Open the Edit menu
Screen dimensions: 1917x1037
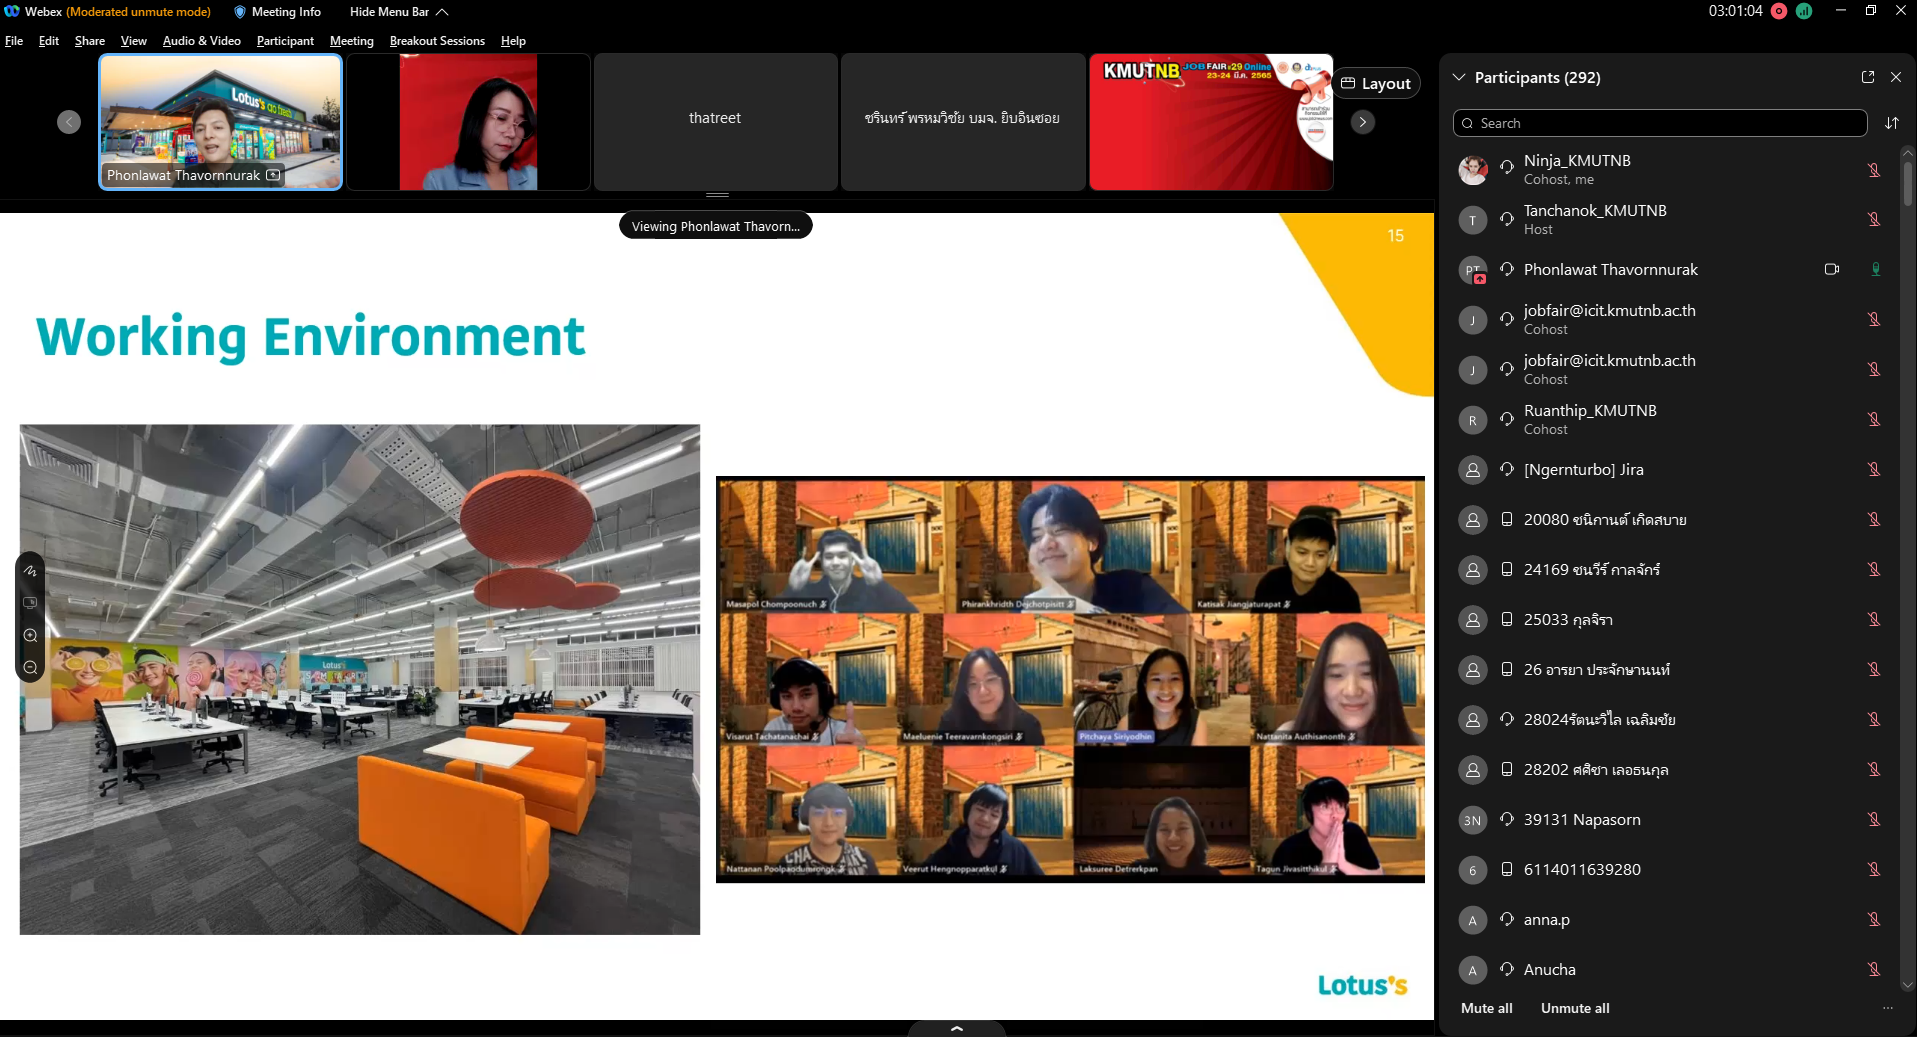(x=49, y=41)
